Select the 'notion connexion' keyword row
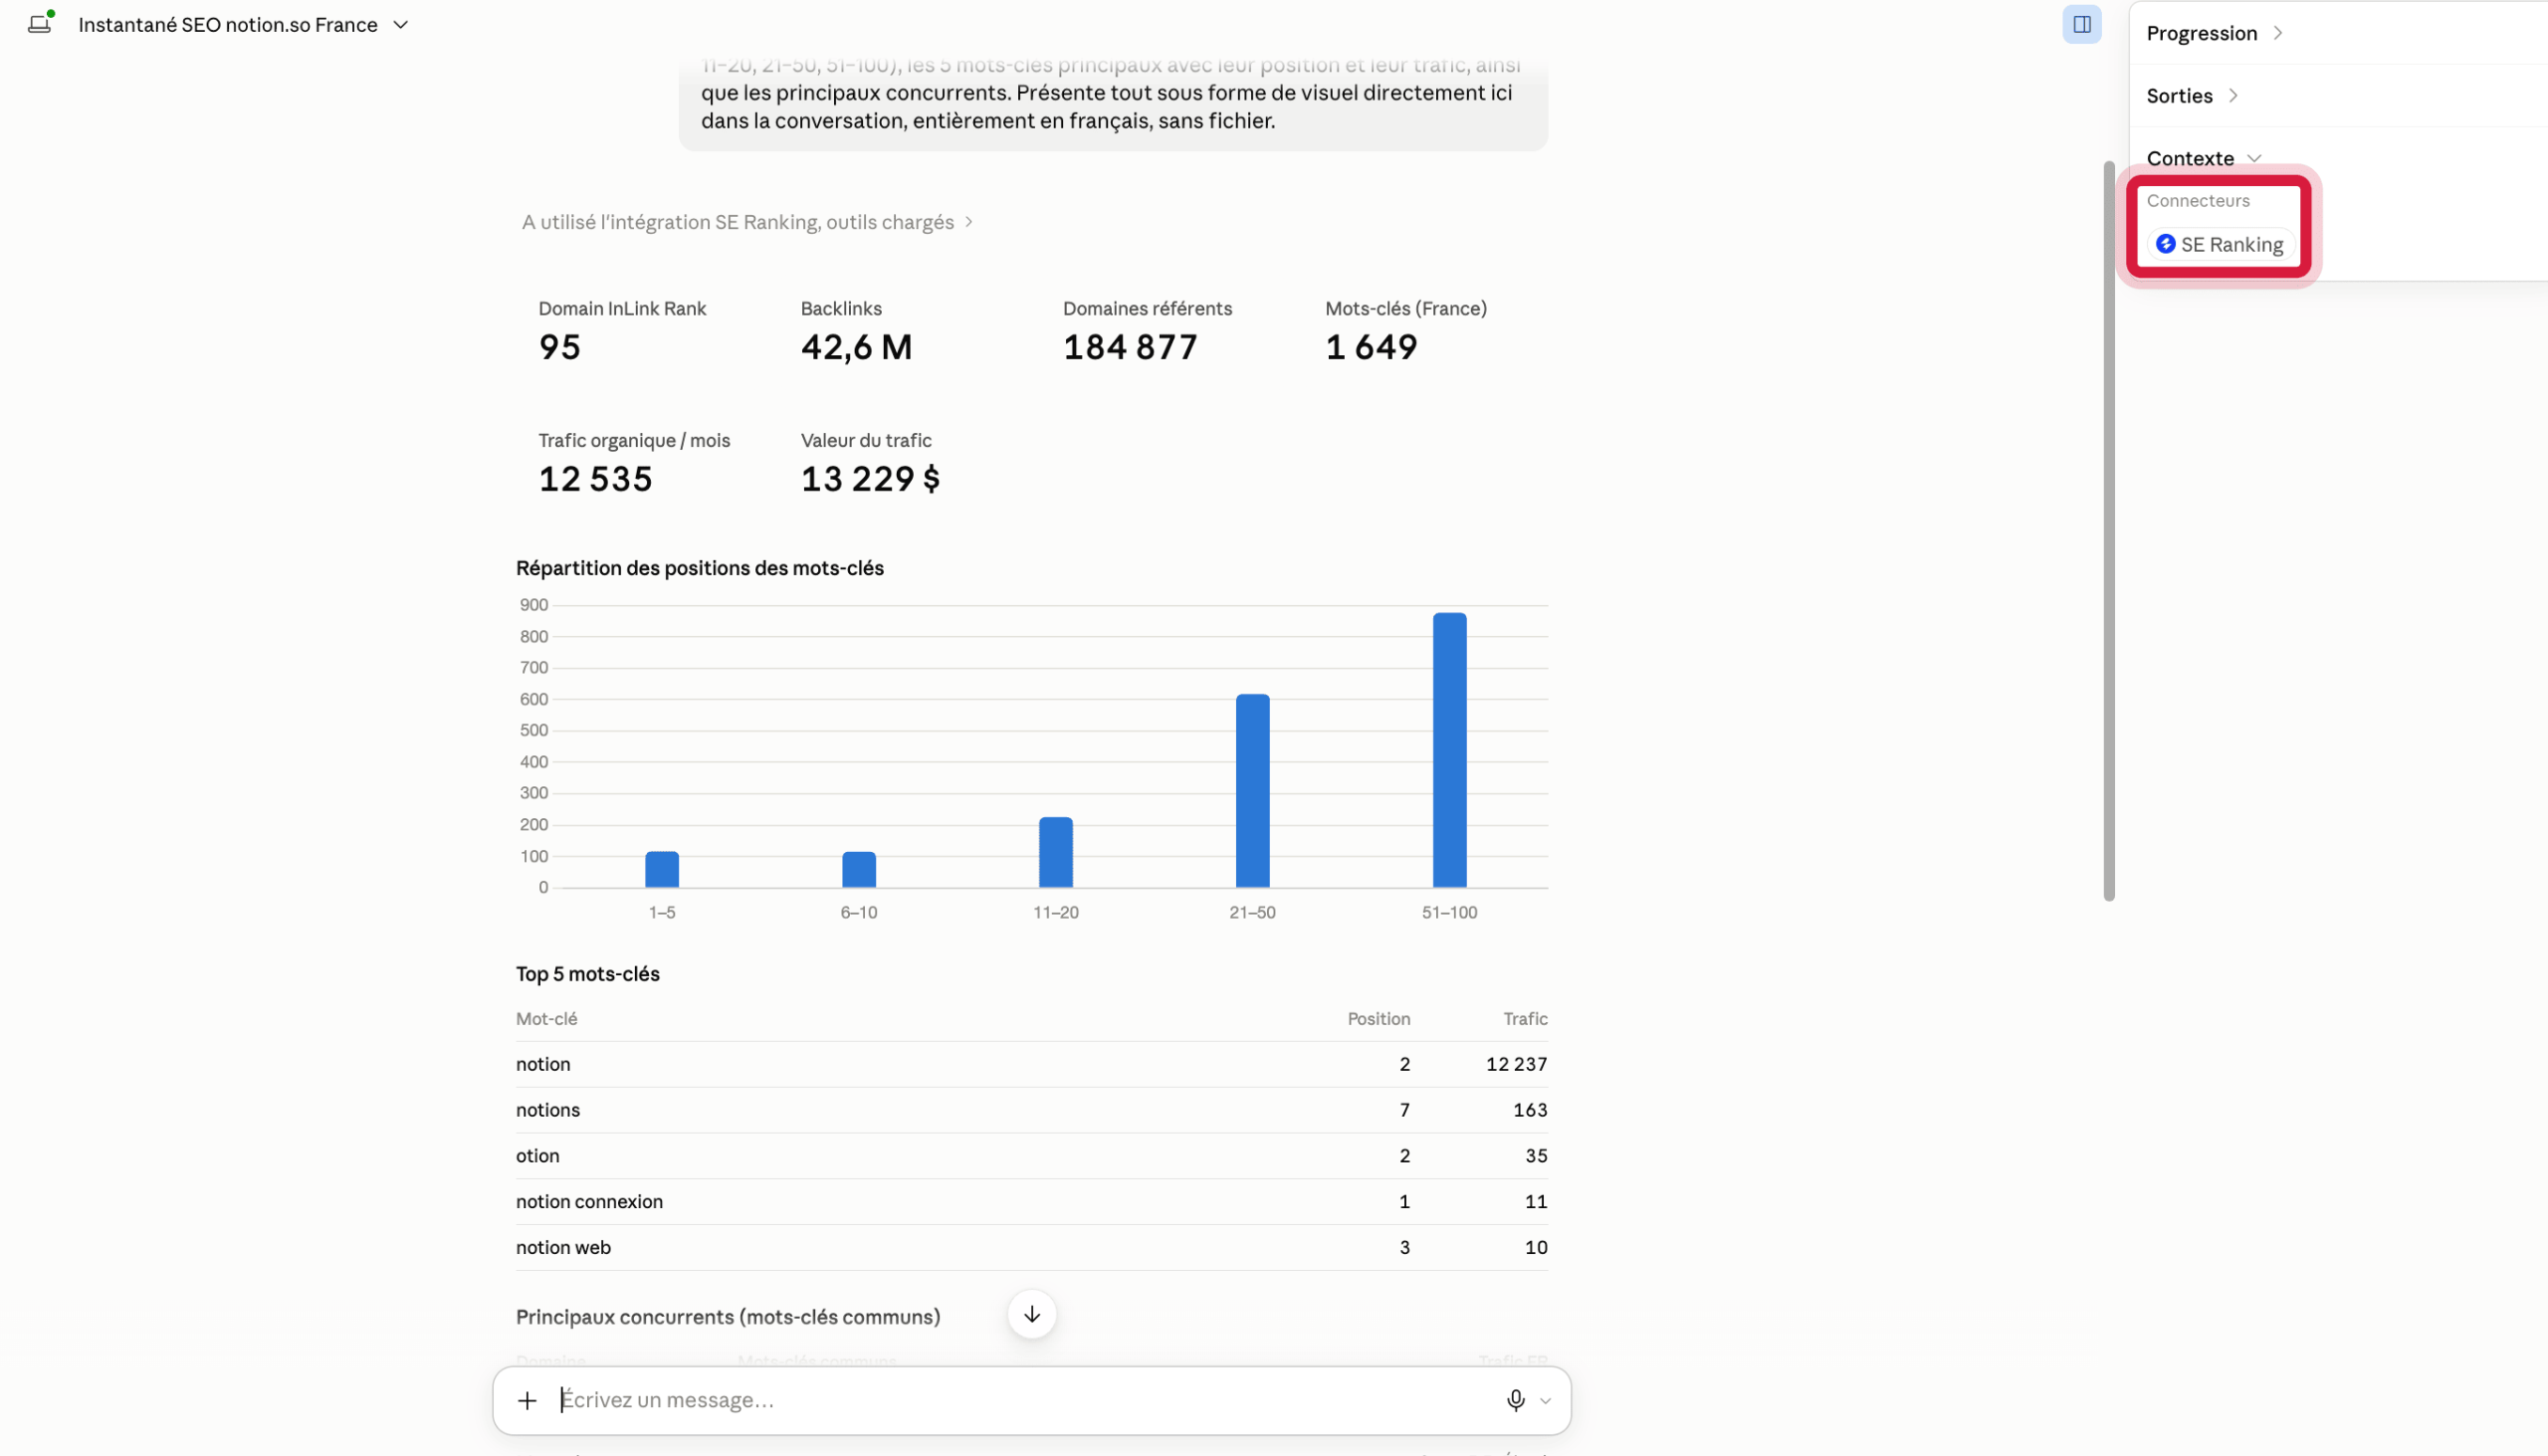Screen dimensions: 2548x1456 tap(1031, 1202)
